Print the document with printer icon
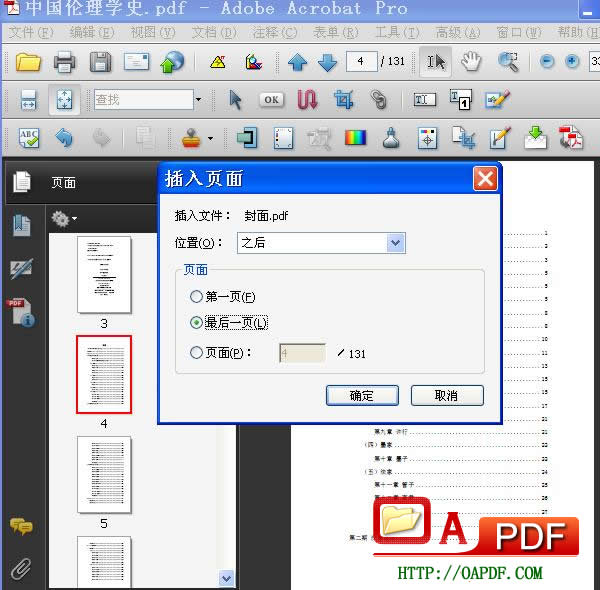Screen dimensions: 600x590 (x=64, y=62)
